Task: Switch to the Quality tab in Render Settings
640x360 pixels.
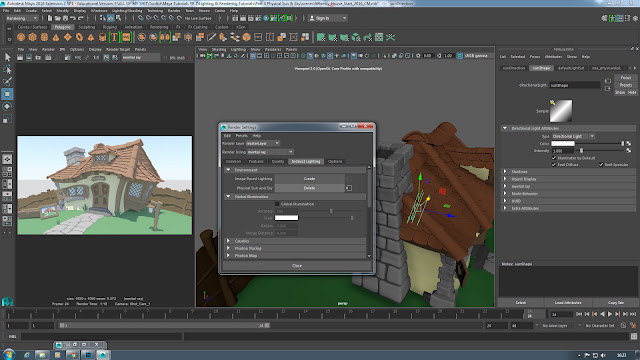Action: pos(278,162)
